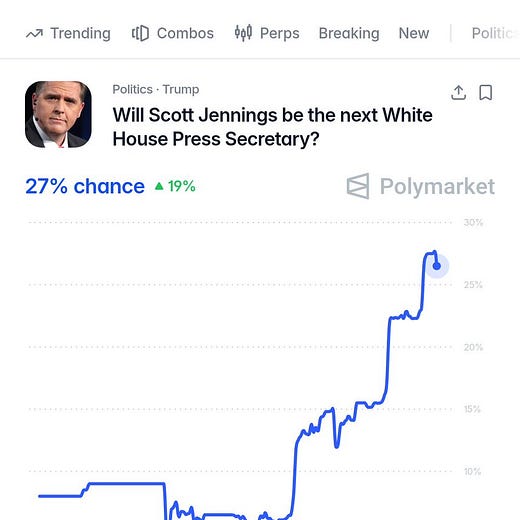Screen dimensions: 520x520
Task: Click the Polymarket logo watermark
Action: coord(421,186)
